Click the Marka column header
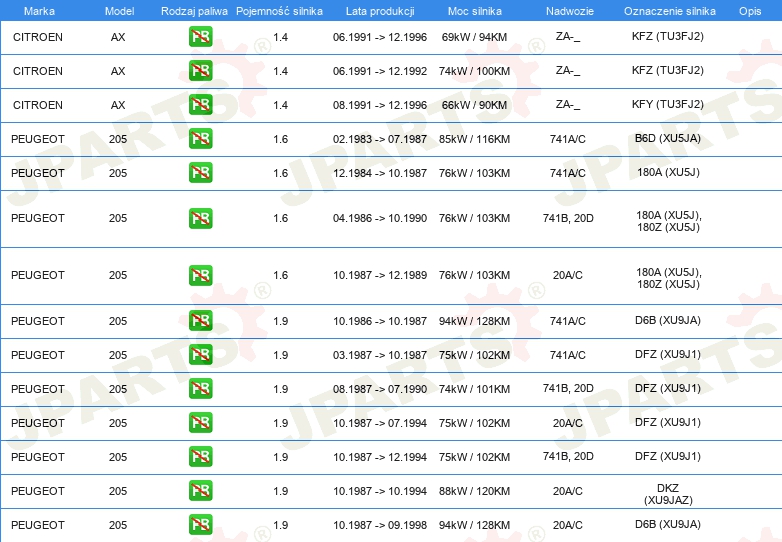The height and width of the screenshot is (542, 782). pyautogui.click(x=39, y=11)
